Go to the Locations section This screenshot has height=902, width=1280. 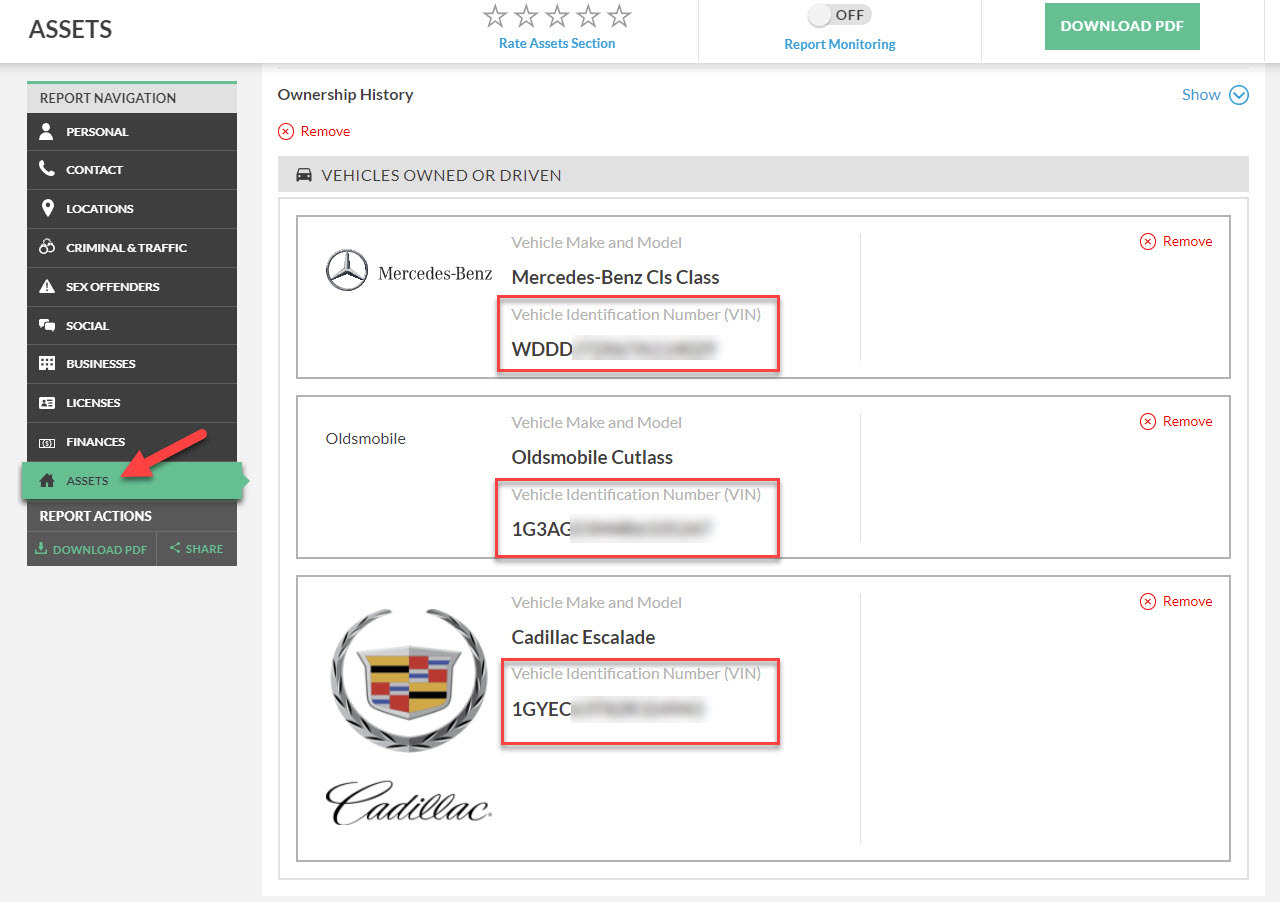click(132, 209)
